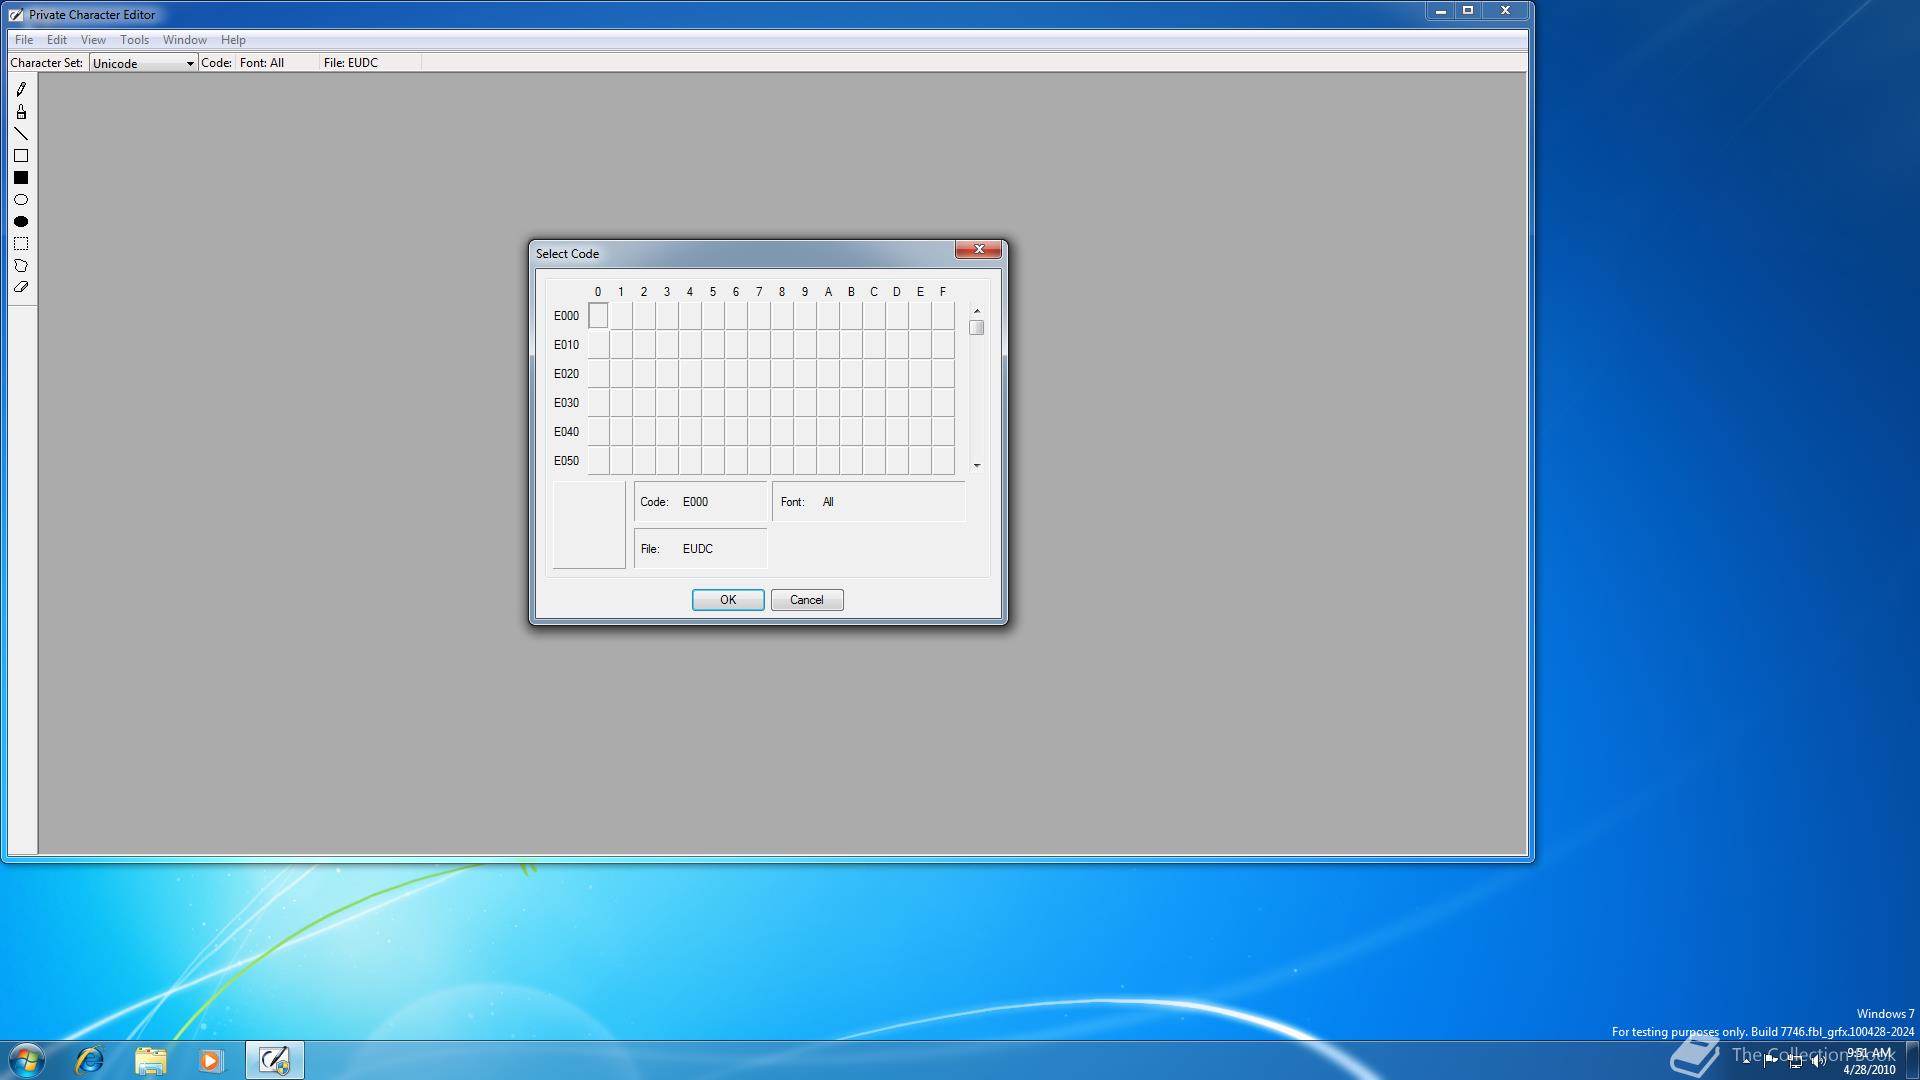Select the Hollow Rectangle tool
The image size is (1920, 1080).
coord(21,156)
